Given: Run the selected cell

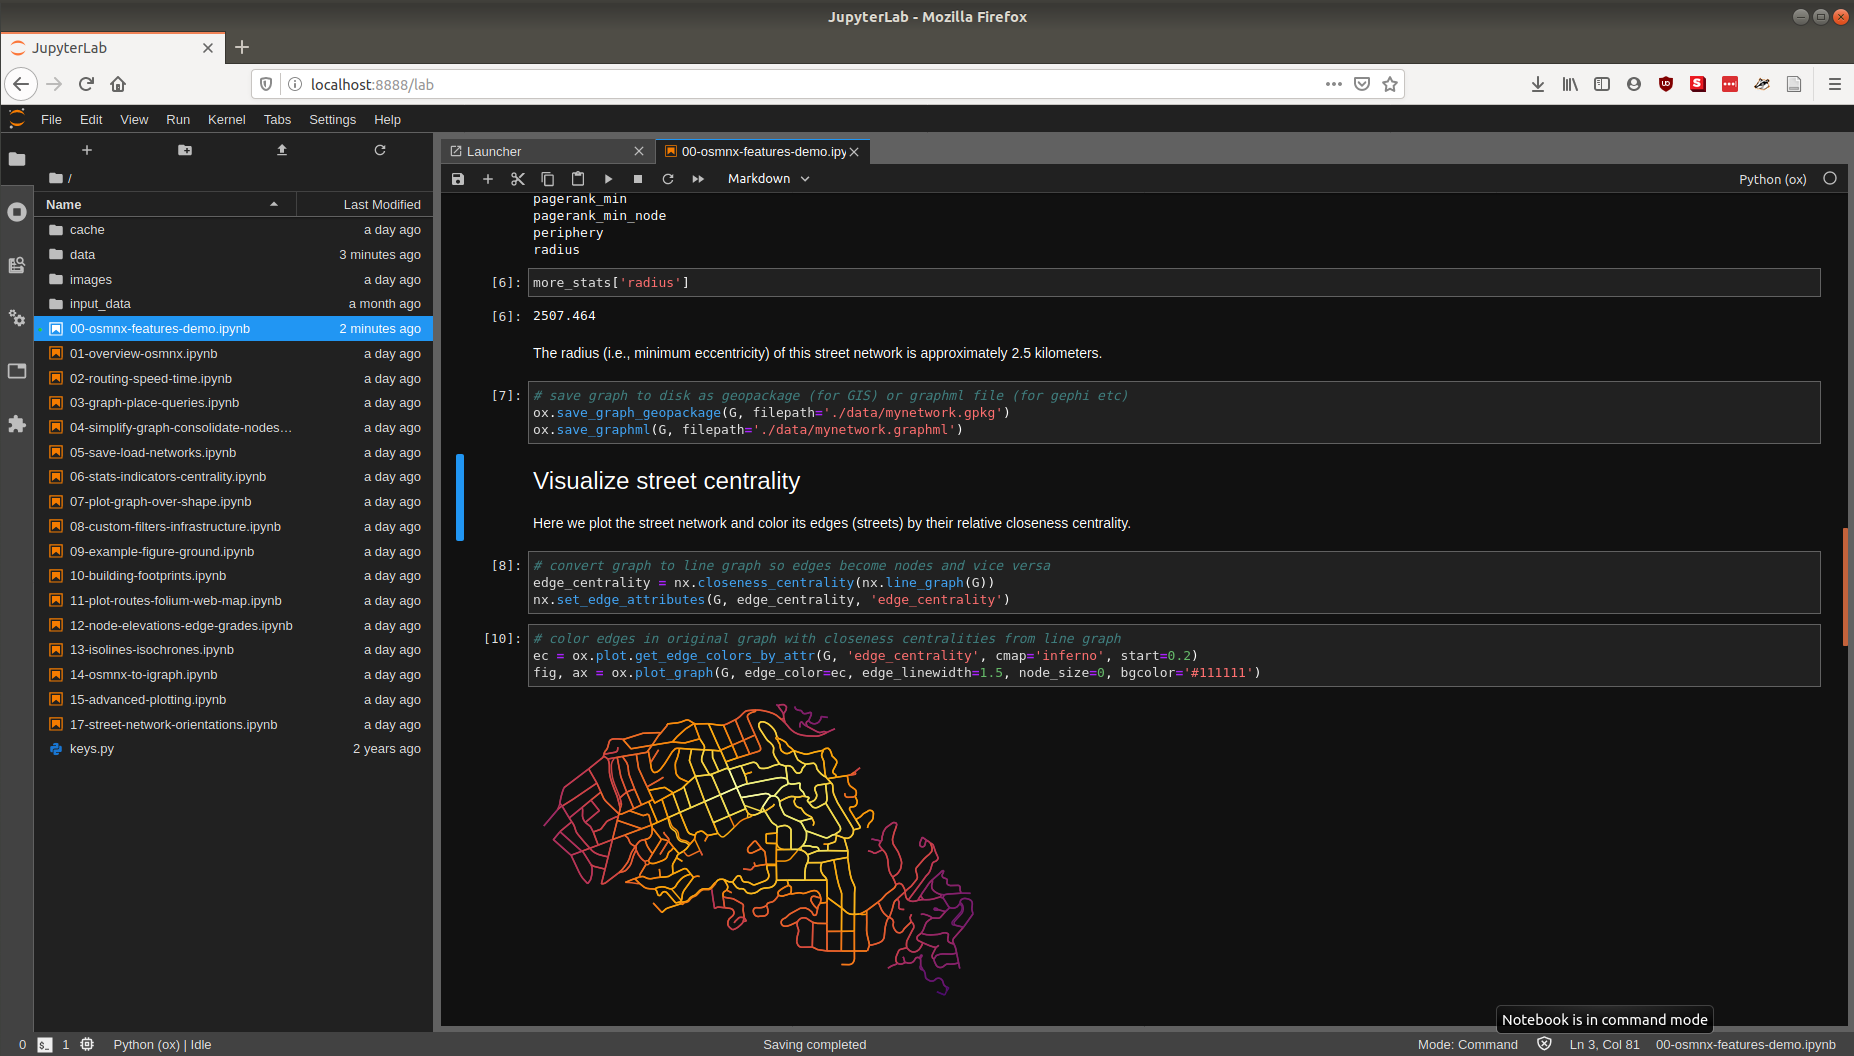Looking at the screenshot, I should click(x=608, y=179).
